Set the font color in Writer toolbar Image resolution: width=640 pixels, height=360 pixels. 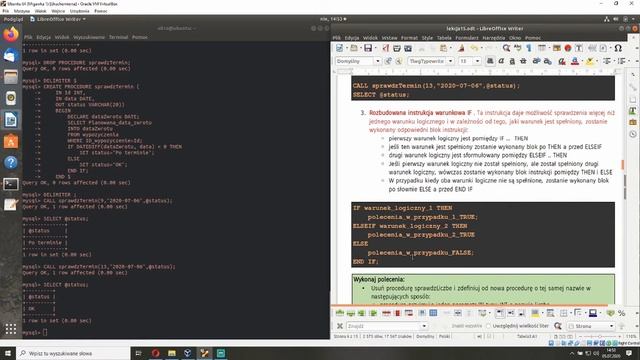(x=575, y=61)
